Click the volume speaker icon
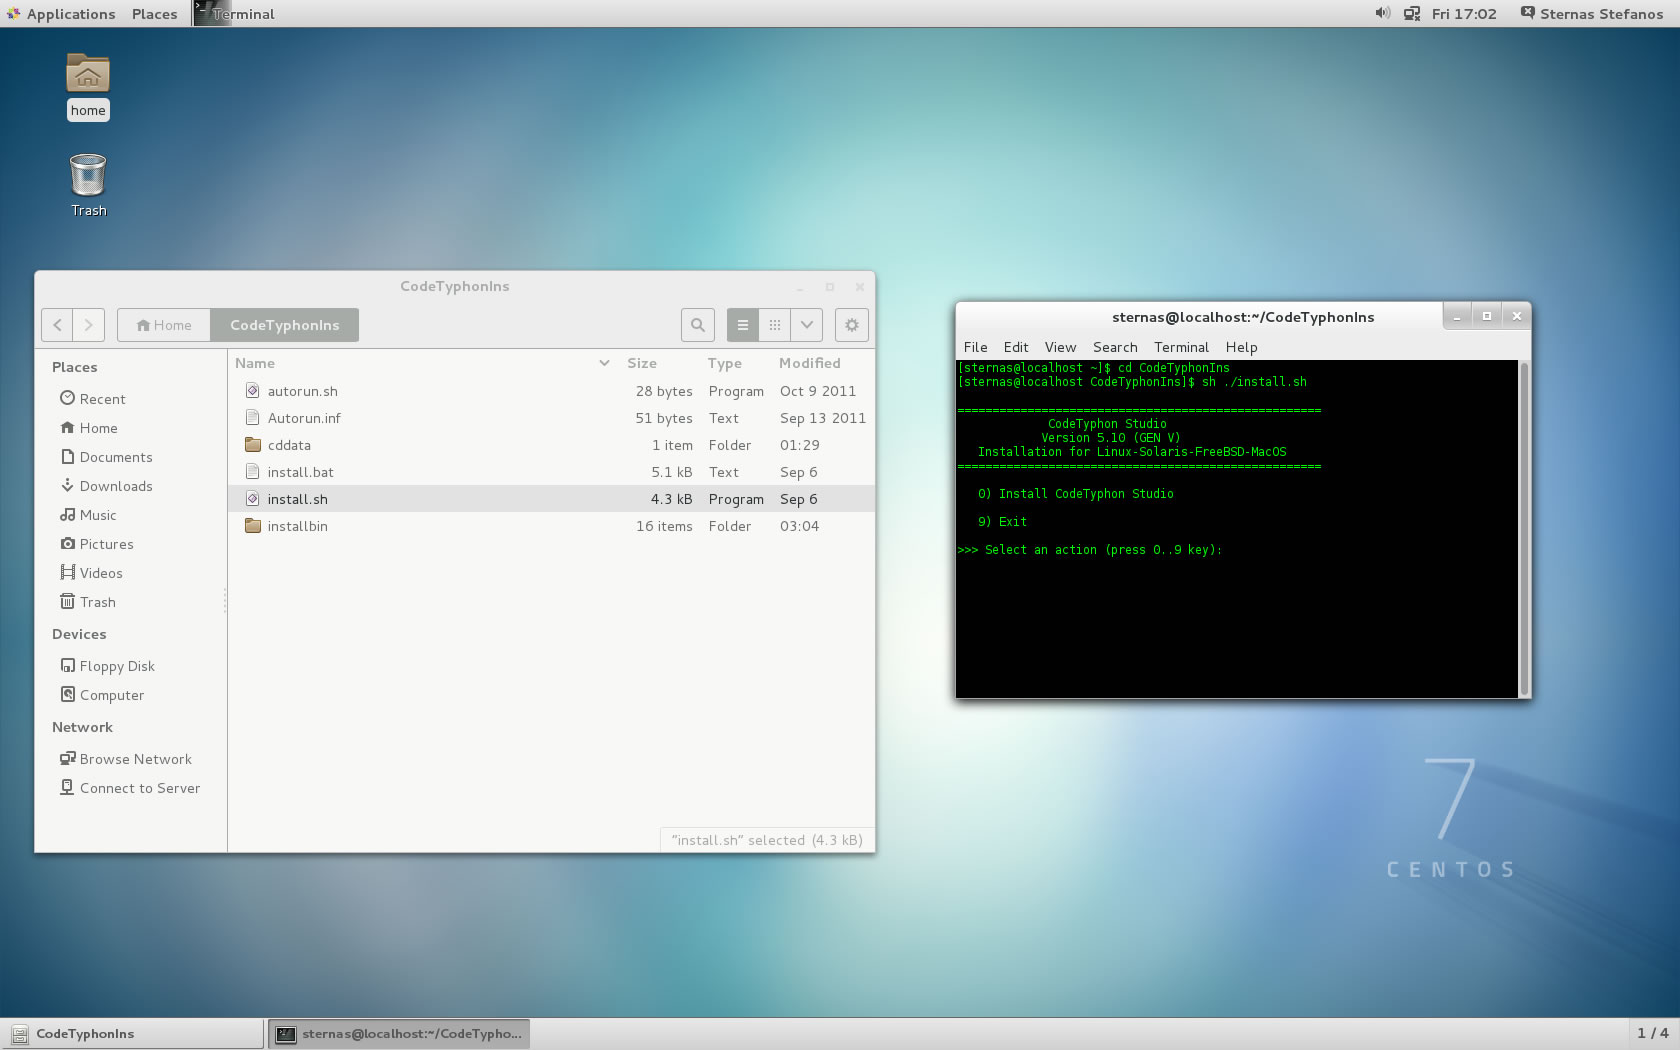 (1383, 13)
